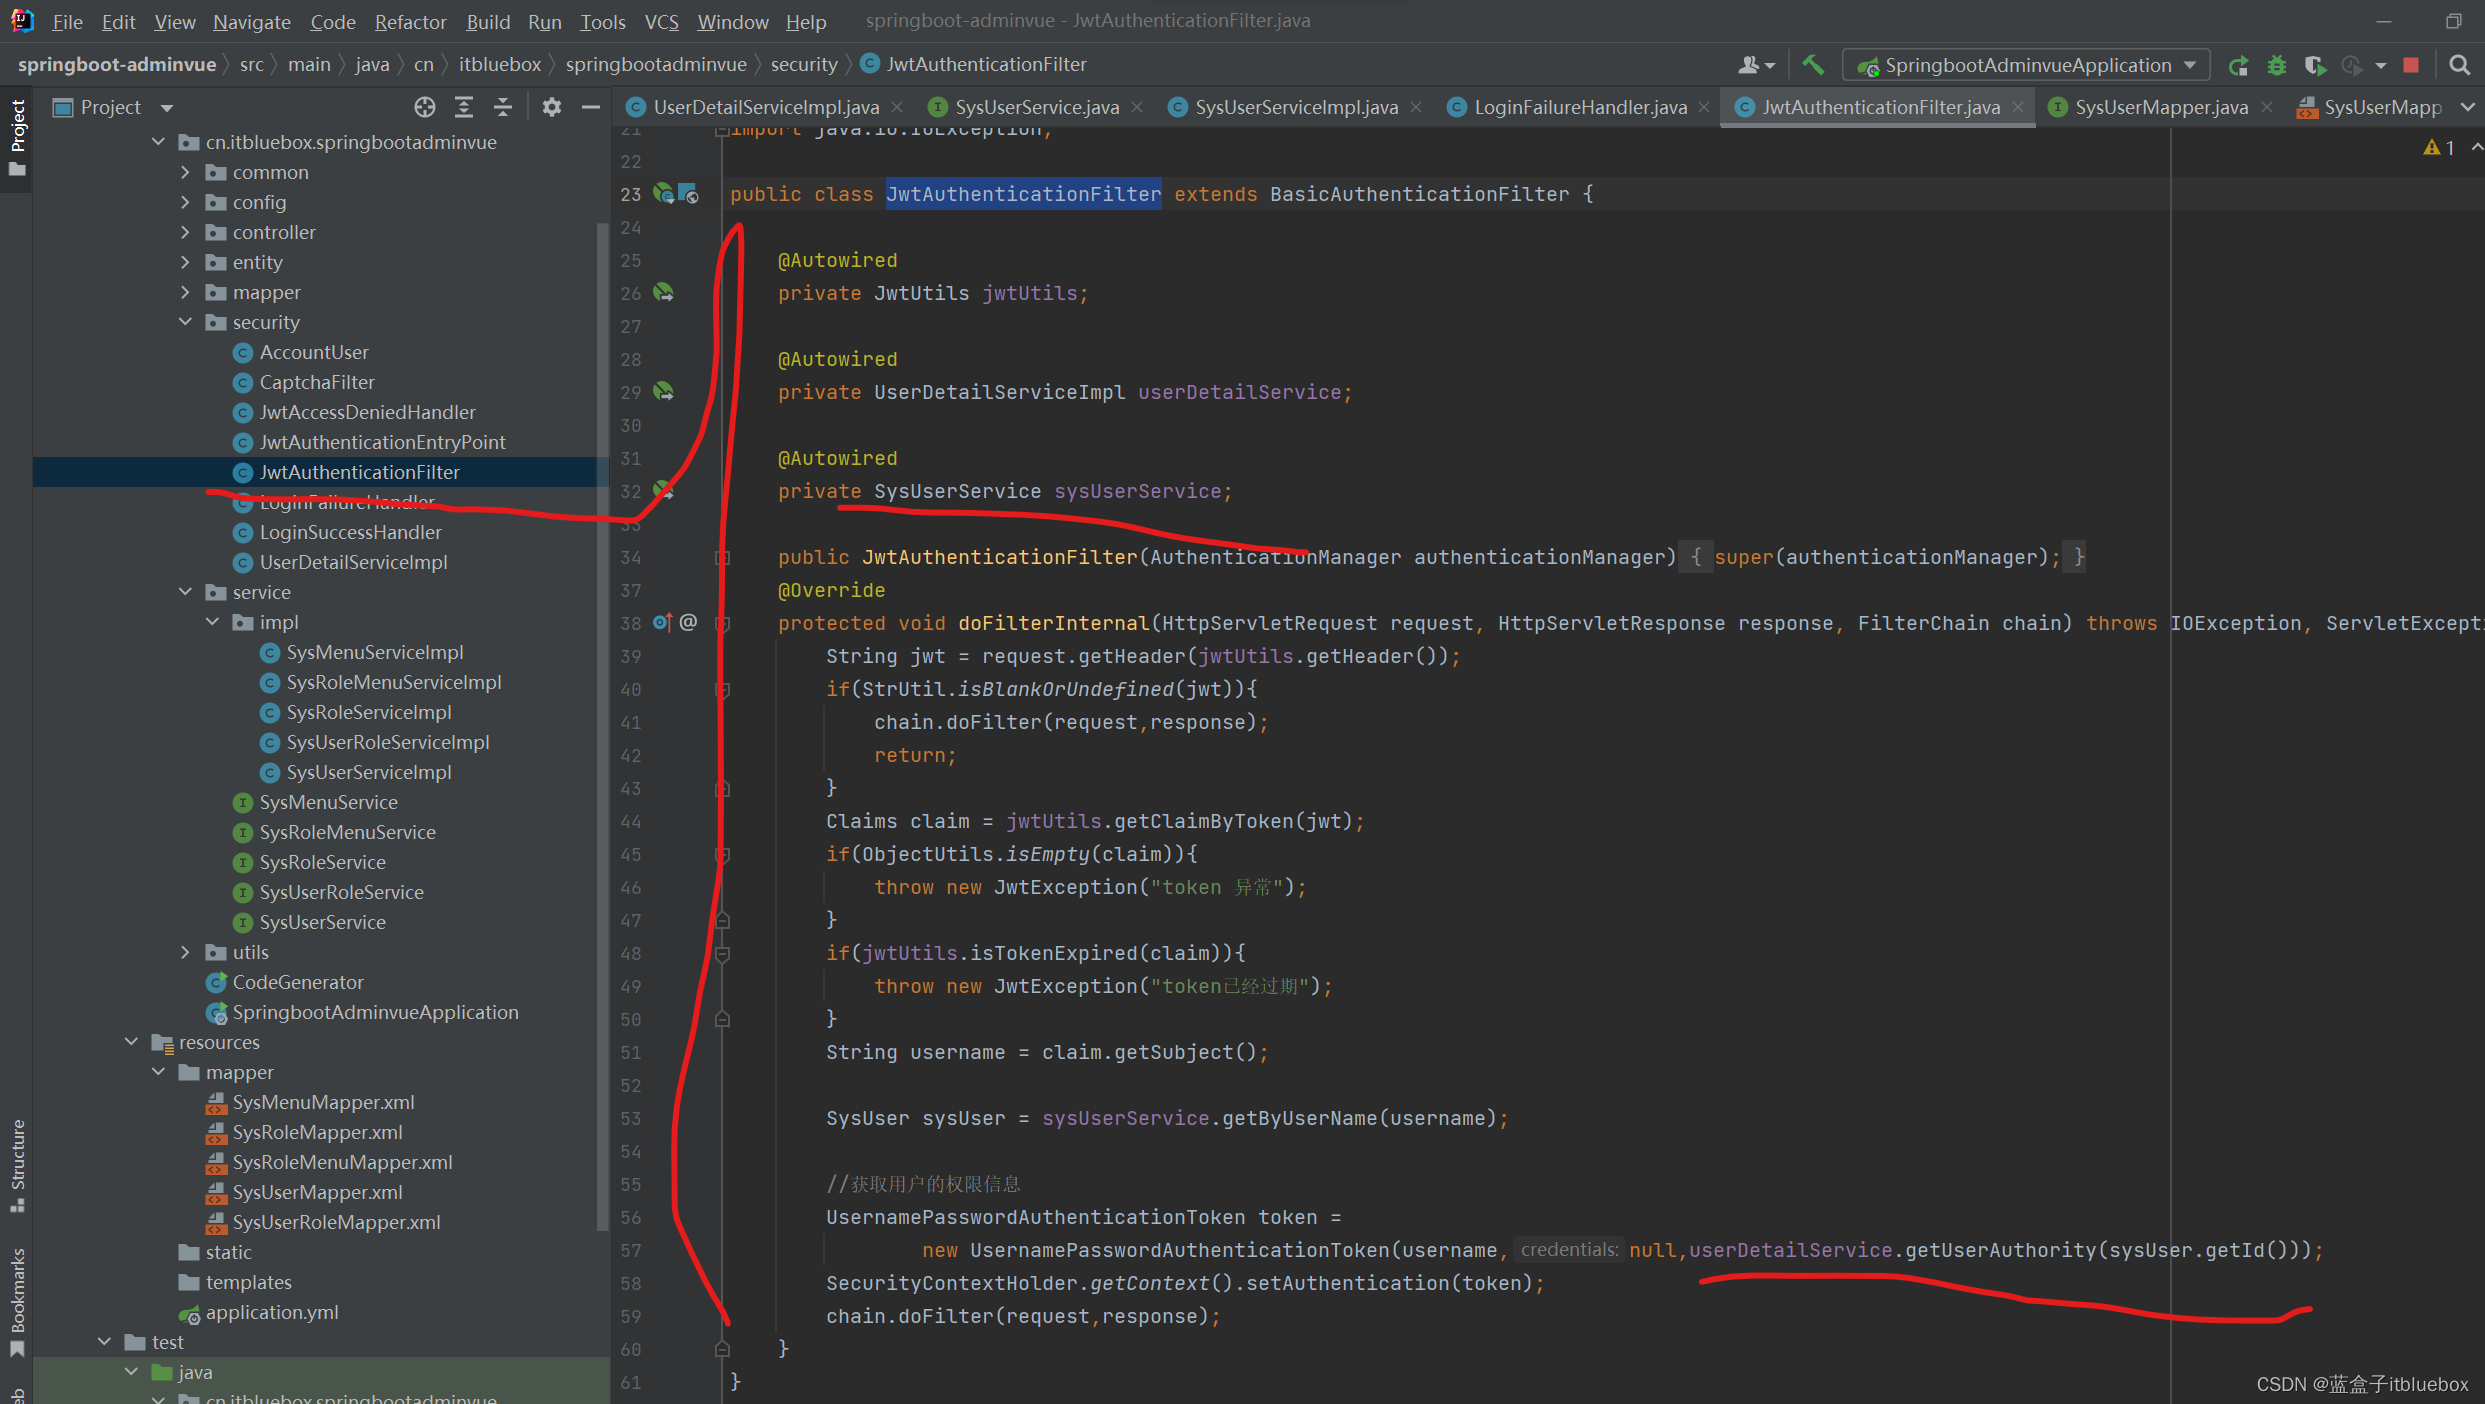Open the Refactor menu
This screenshot has width=2485, height=1404.
click(410, 21)
